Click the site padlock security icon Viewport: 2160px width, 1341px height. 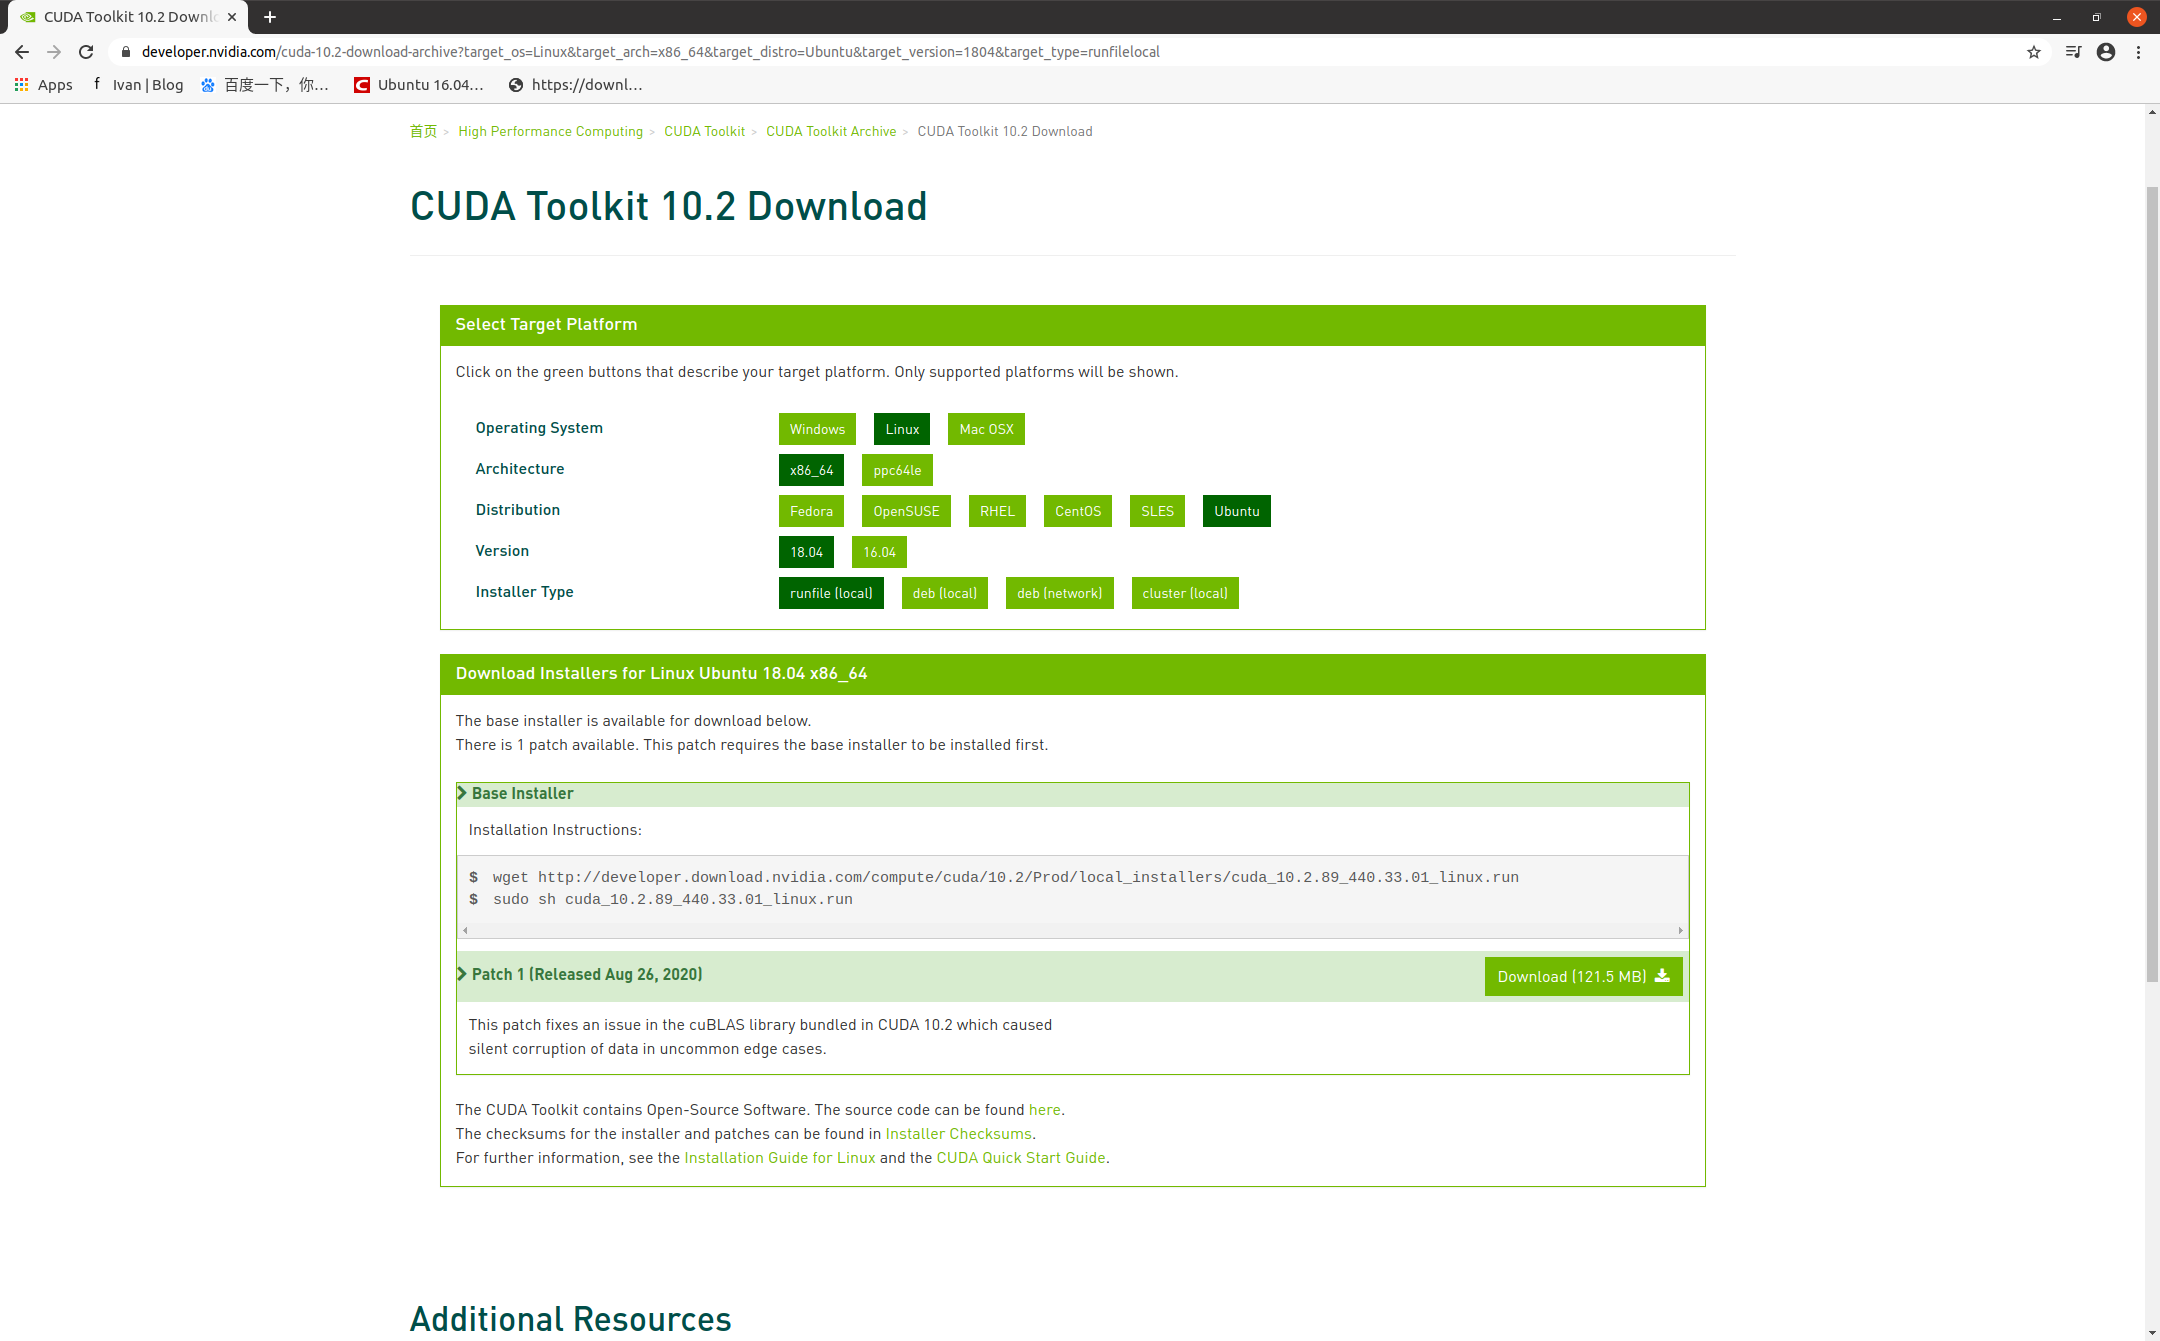click(125, 52)
